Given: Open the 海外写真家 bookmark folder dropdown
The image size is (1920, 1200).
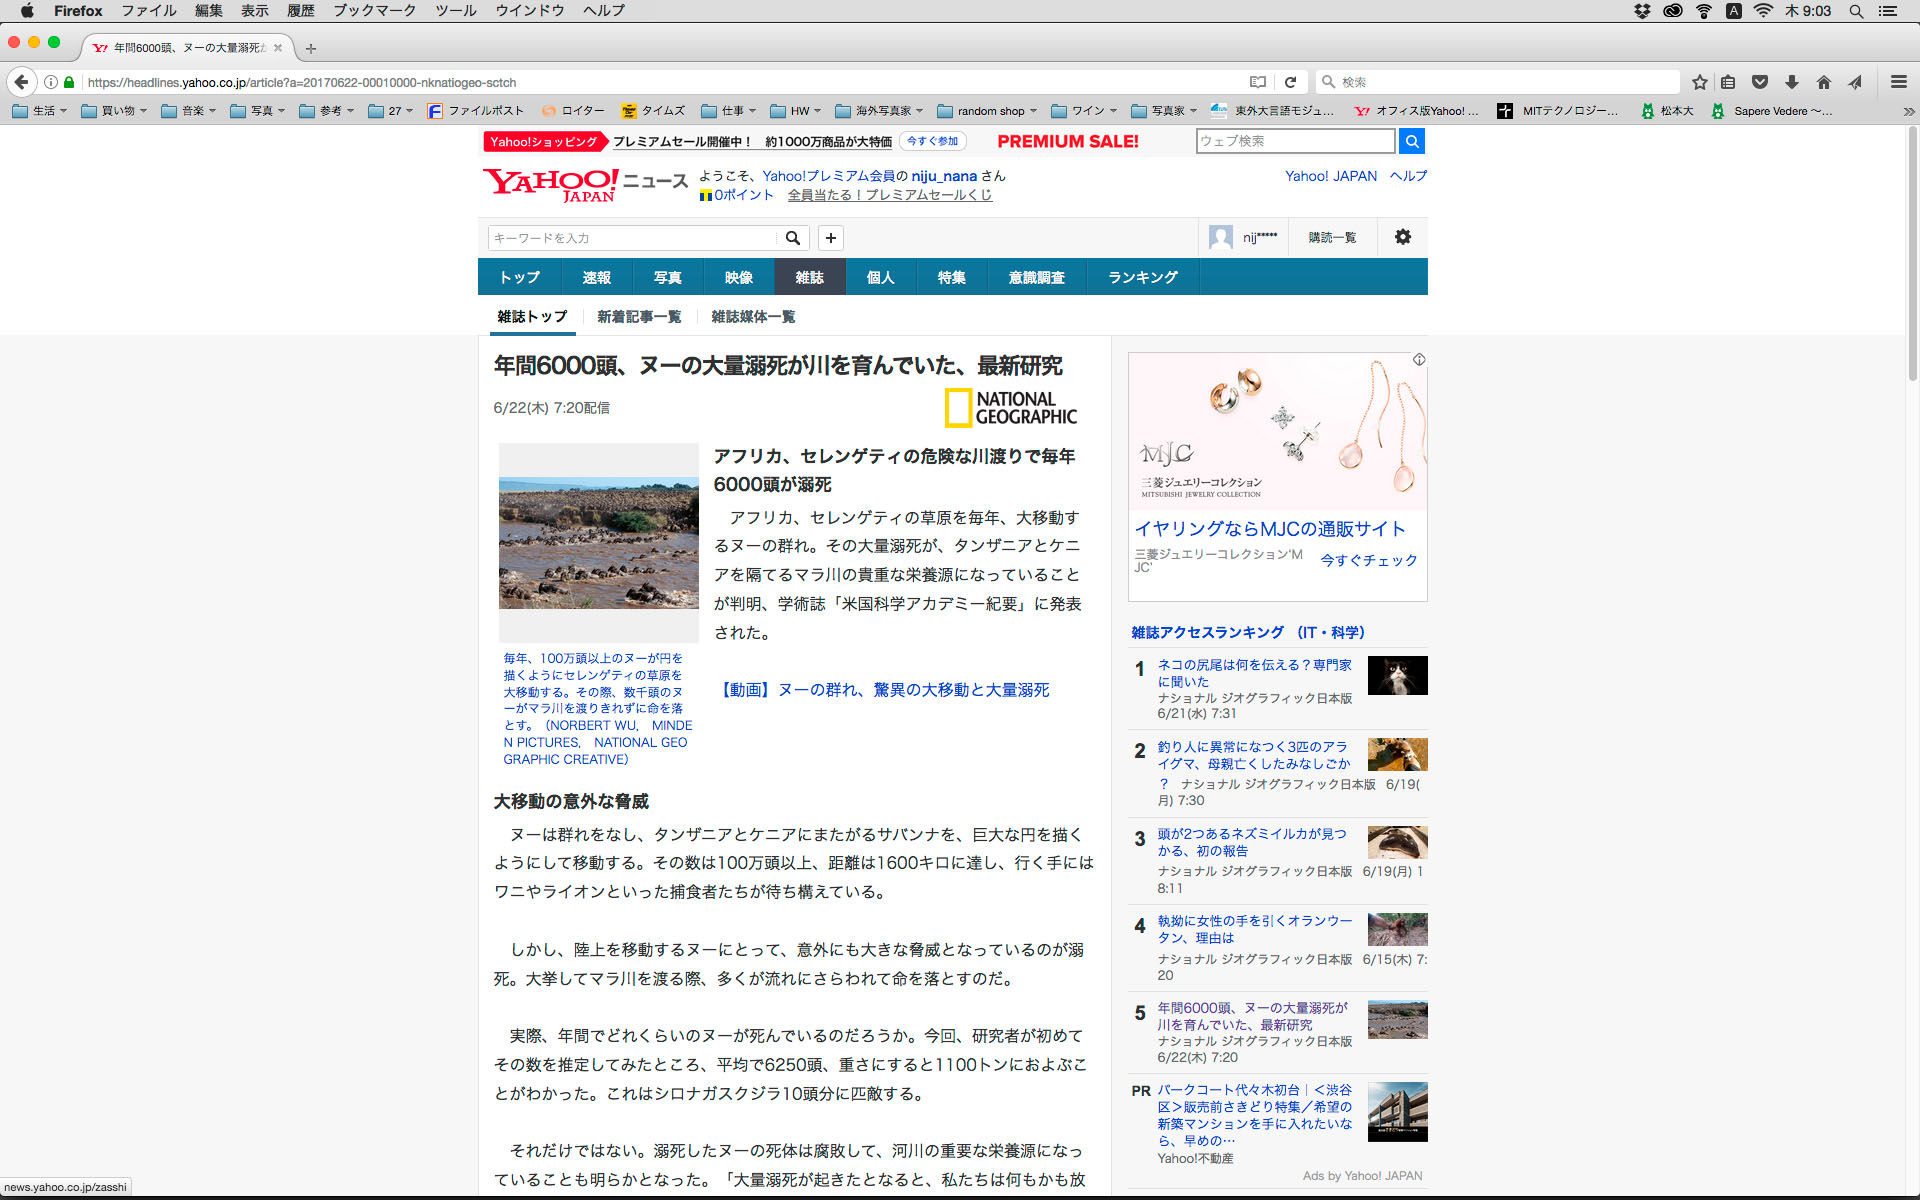Looking at the screenshot, I should tap(880, 111).
